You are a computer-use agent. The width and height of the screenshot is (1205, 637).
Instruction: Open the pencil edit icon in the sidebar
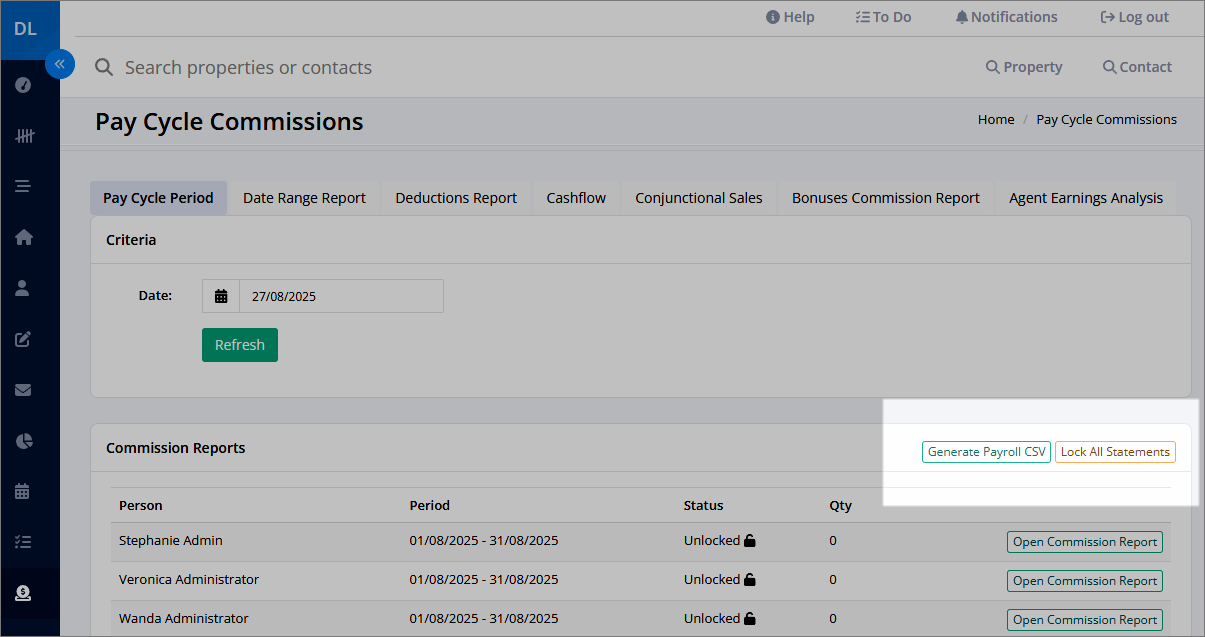pos(24,339)
